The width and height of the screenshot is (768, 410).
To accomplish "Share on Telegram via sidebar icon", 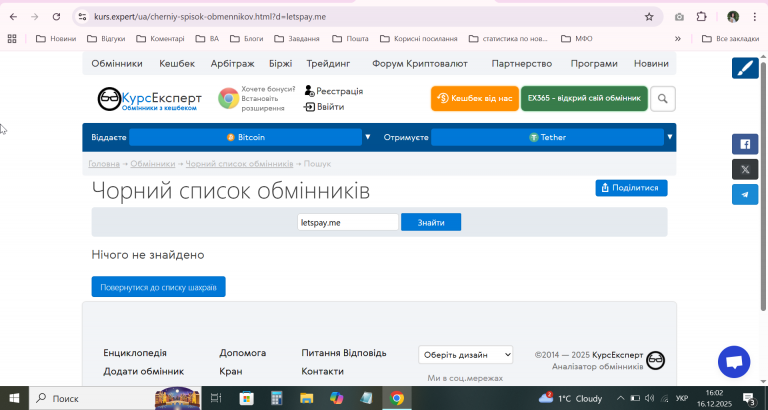I will tap(745, 194).
